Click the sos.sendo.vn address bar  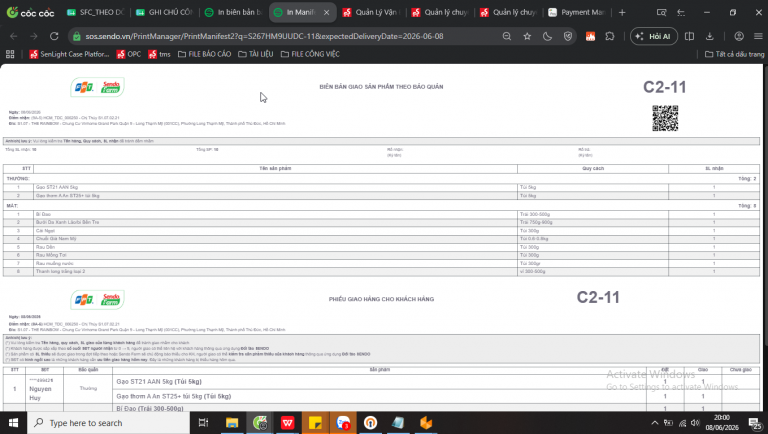pyautogui.click(x=264, y=36)
